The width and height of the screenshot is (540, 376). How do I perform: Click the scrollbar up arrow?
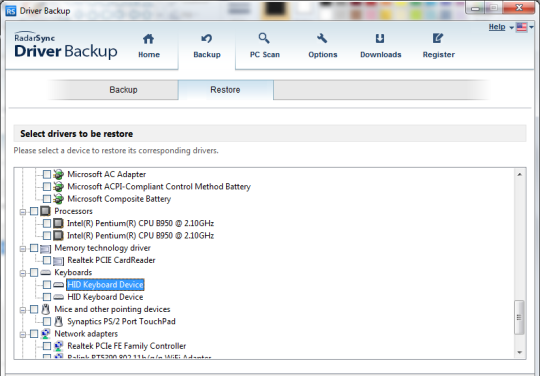point(519,175)
